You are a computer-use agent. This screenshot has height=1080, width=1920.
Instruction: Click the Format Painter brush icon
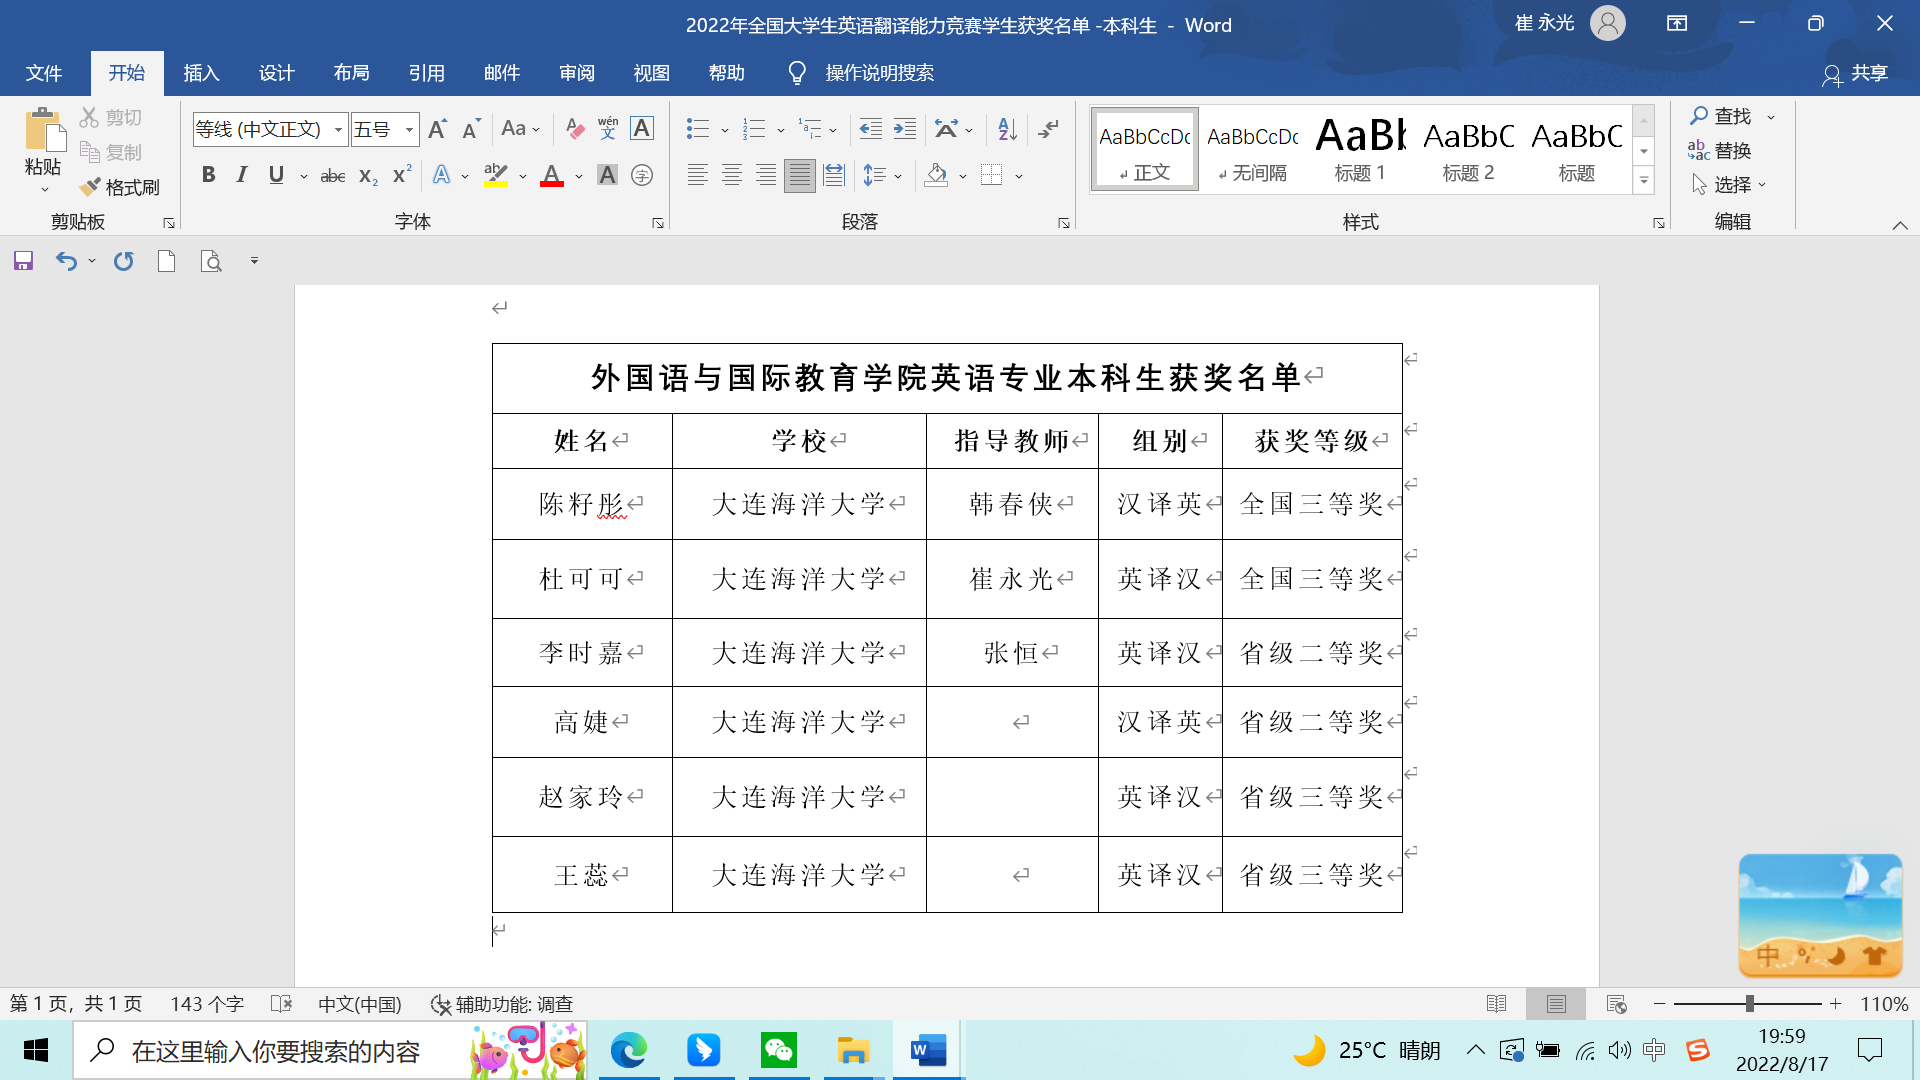(x=91, y=187)
